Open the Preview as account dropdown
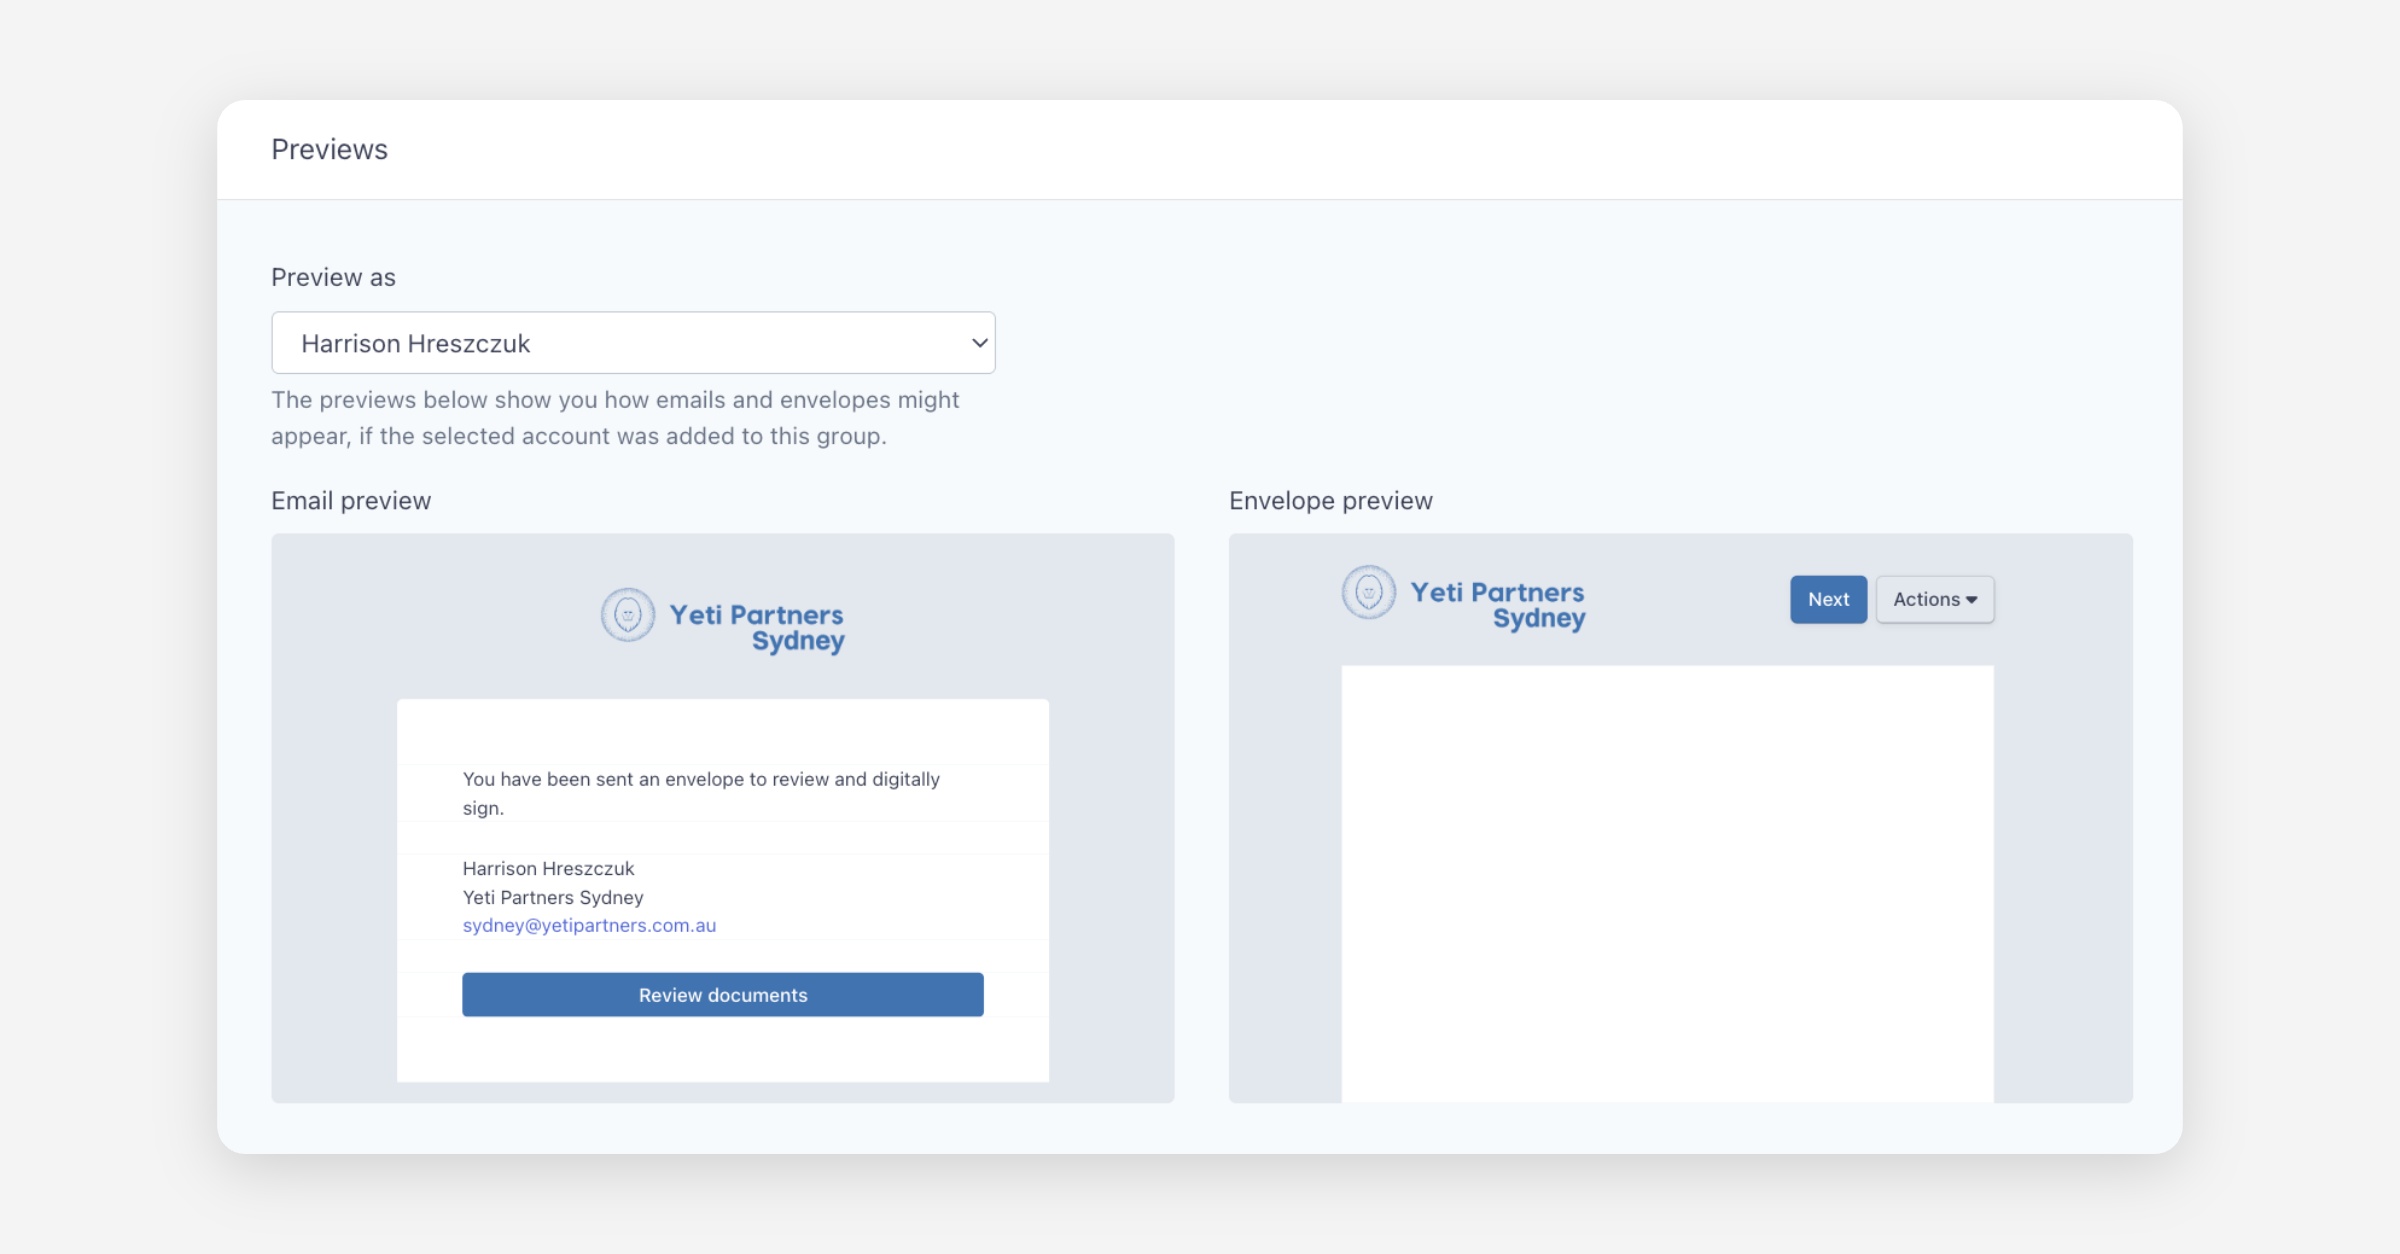The width and height of the screenshot is (2400, 1254). tap(632, 343)
